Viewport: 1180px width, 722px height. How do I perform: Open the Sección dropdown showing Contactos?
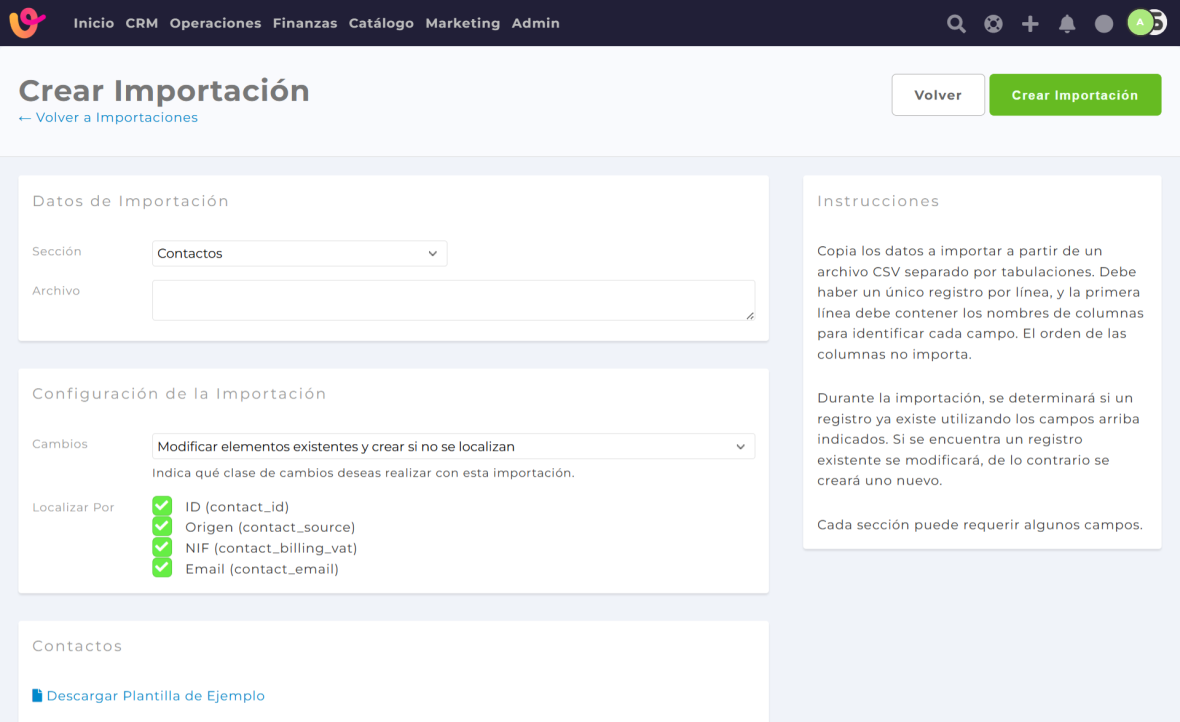tap(299, 254)
